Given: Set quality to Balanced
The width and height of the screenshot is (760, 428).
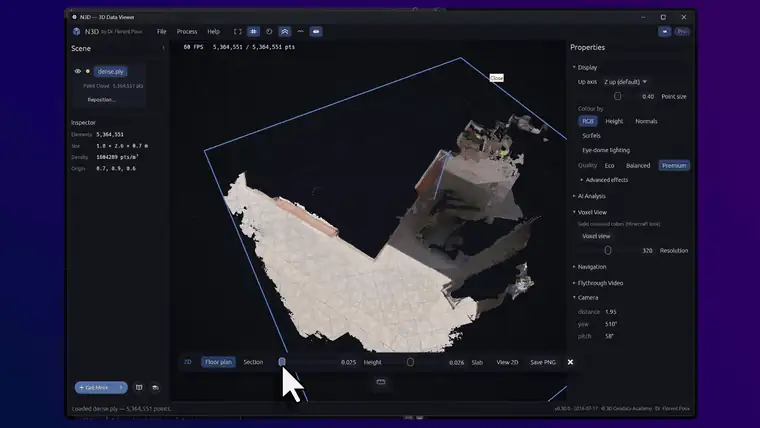Looking at the screenshot, I should click(x=638, y=165).
